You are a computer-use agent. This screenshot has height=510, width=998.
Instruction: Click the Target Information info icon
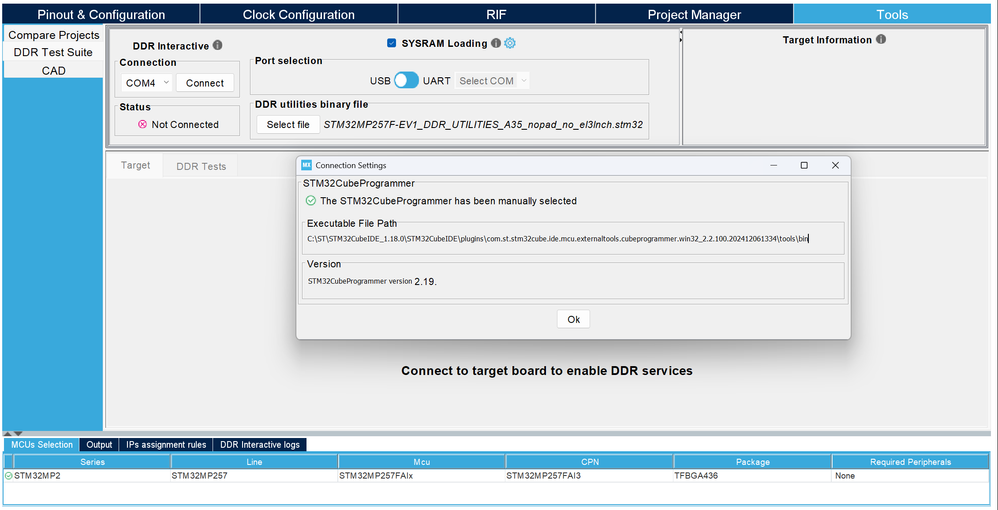(x=881, y=39)
